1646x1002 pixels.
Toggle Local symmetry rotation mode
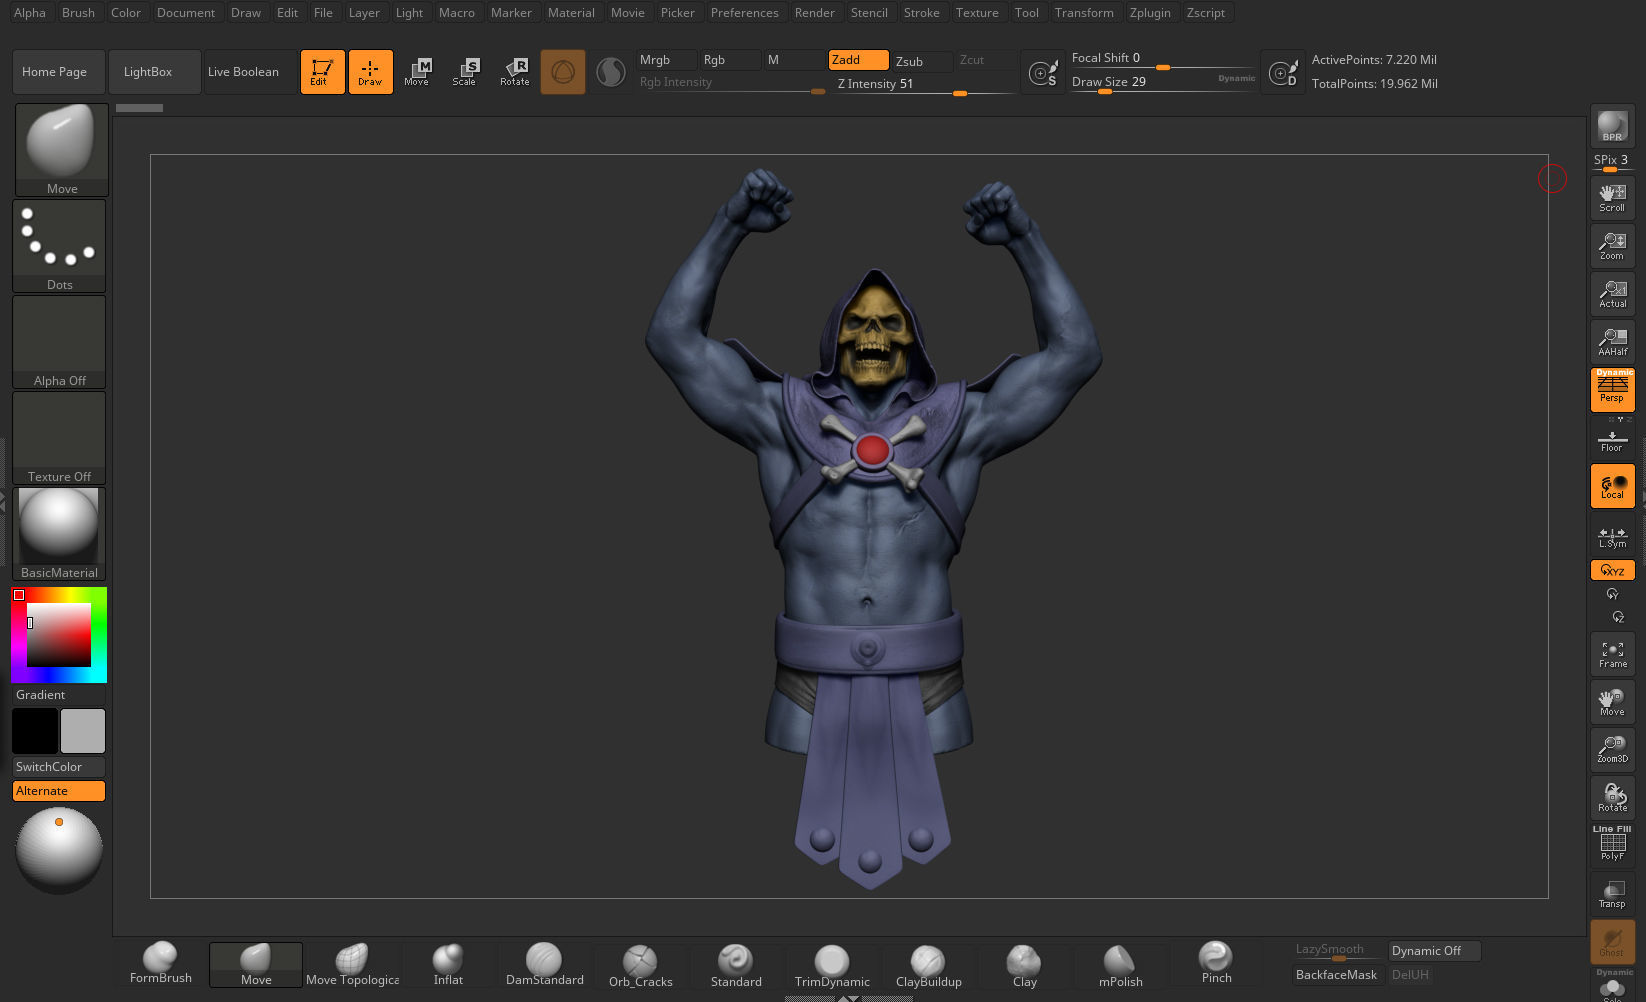tap(1613, 486)
